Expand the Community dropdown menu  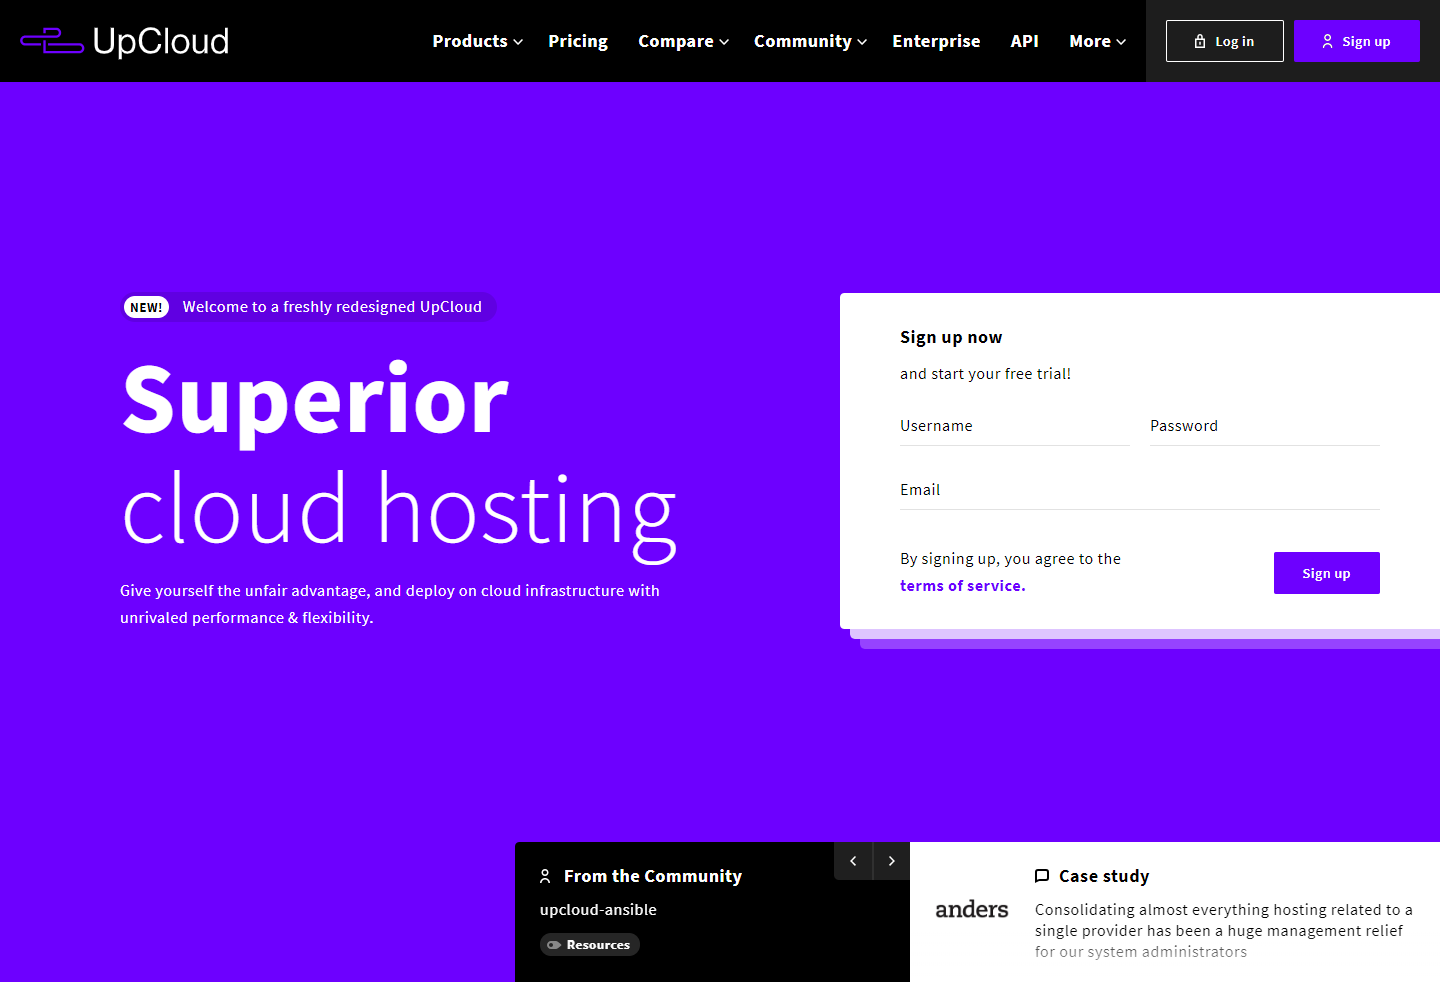tap(810, 41)
